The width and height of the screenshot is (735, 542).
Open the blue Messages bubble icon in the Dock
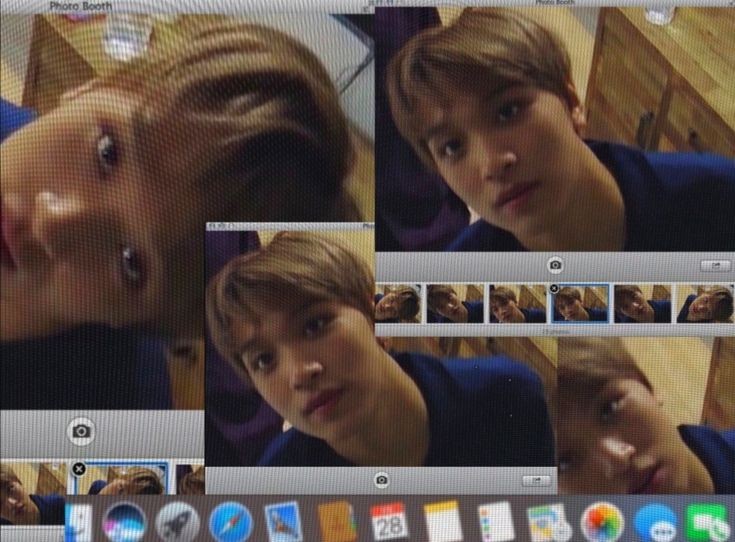[x=655, y=522]
